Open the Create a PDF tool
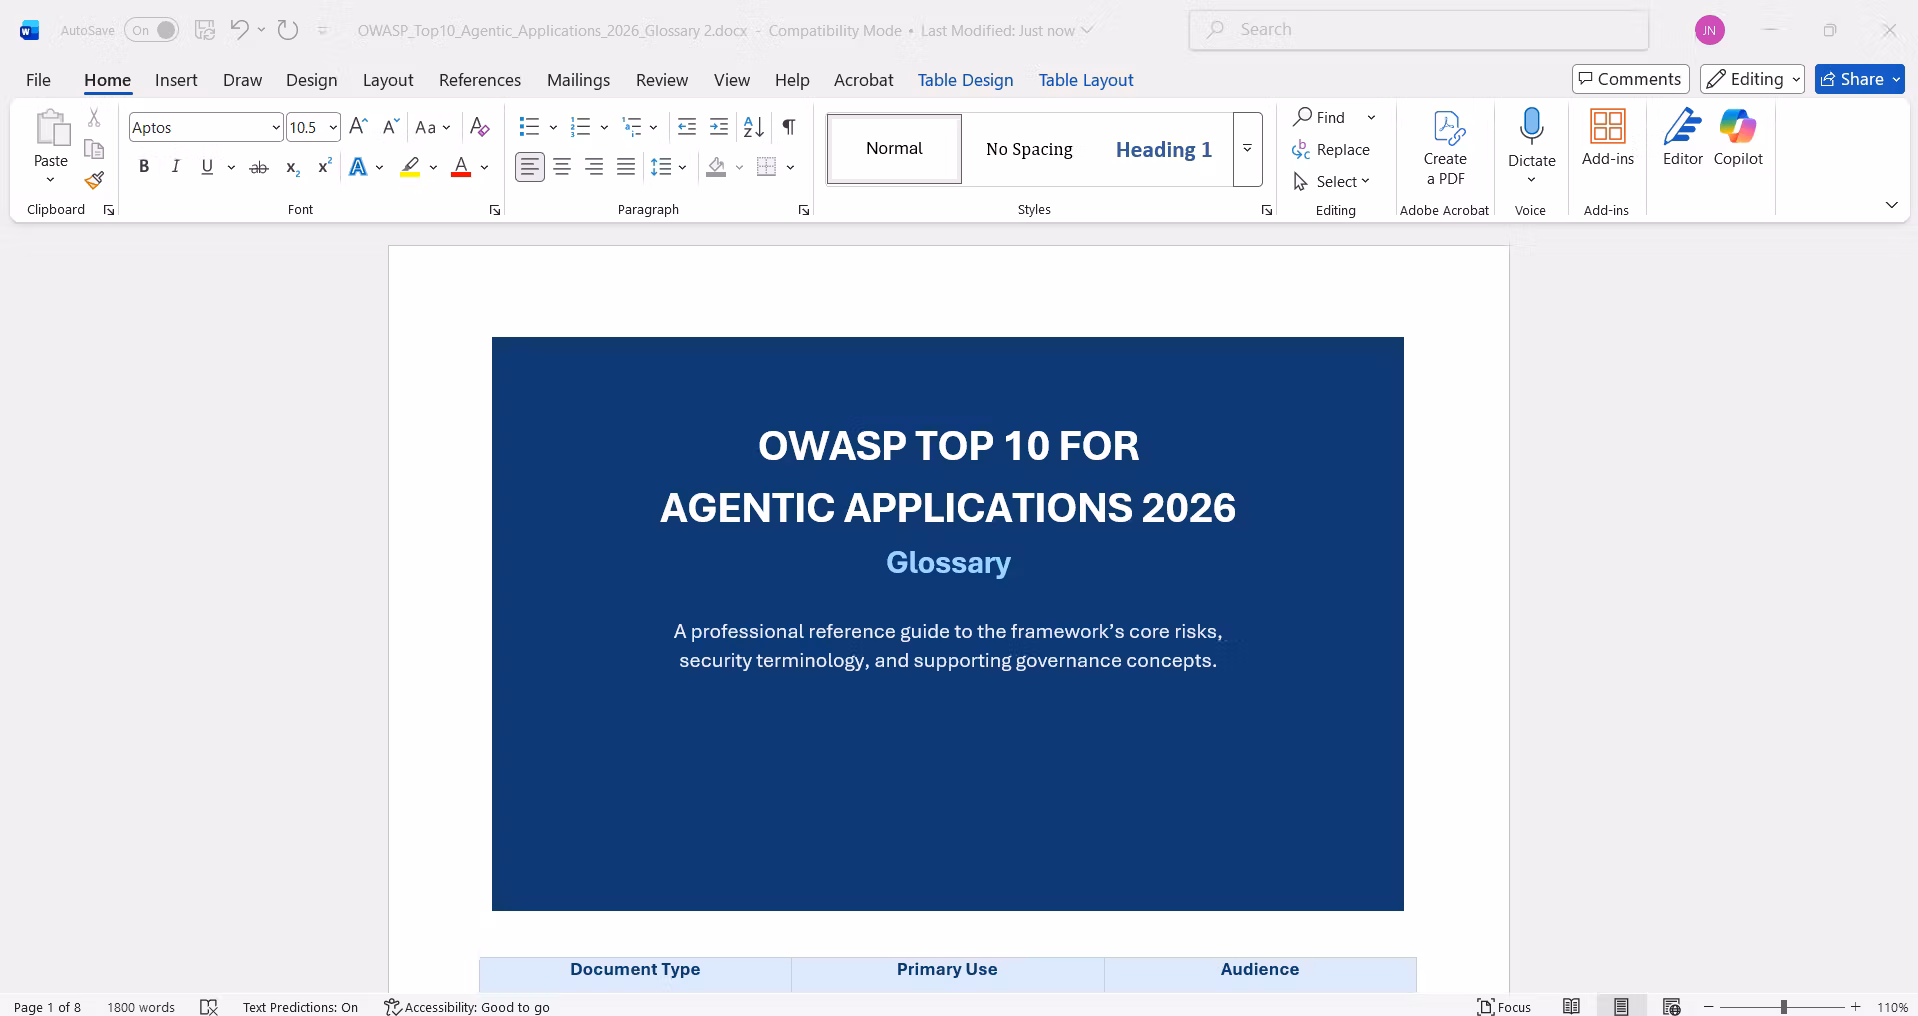 point(1445,148)
